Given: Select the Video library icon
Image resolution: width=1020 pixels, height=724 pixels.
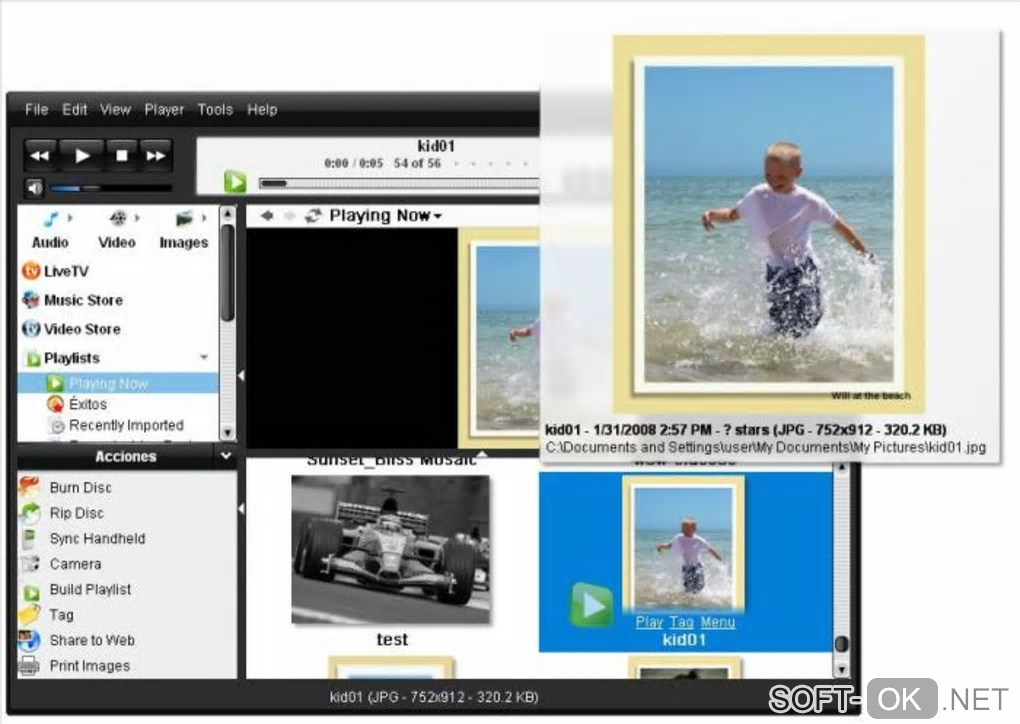Looking at the screenshot, I should point(118,219).
